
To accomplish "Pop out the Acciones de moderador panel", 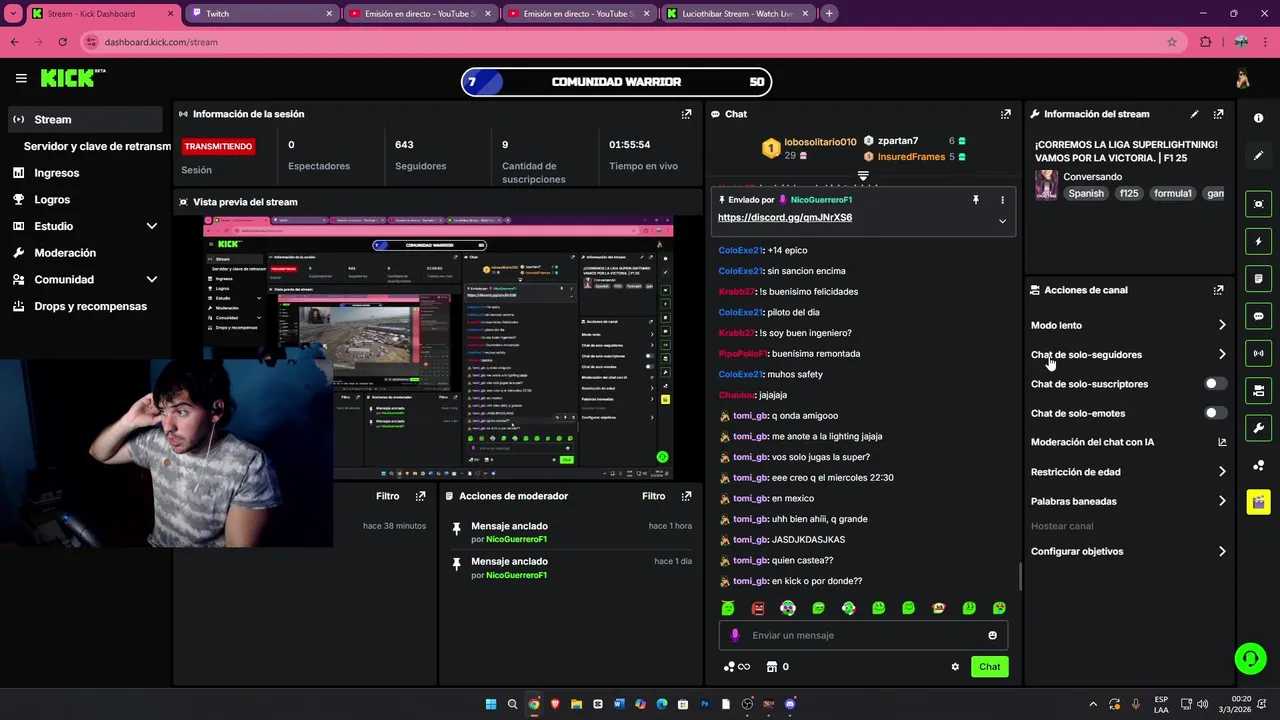I will (x=686, y=496).
